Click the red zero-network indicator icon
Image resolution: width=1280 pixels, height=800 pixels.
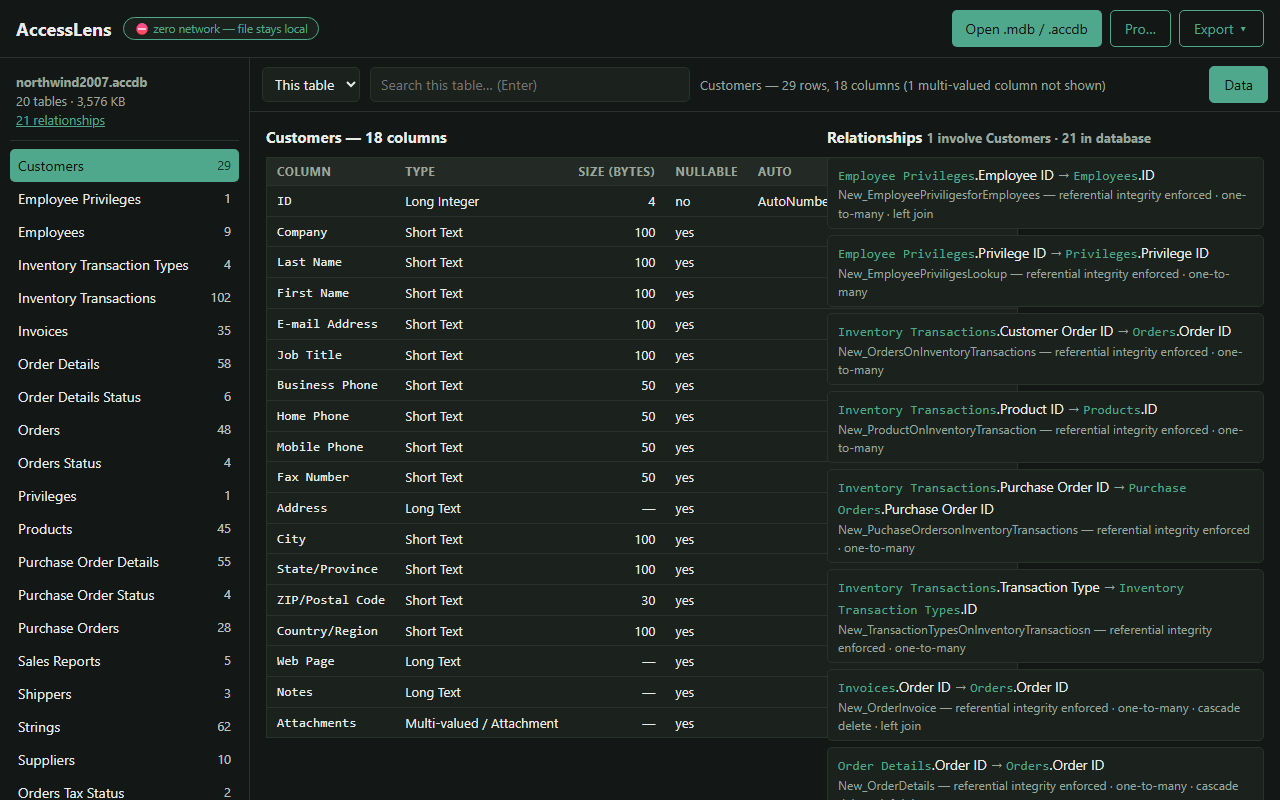click(x=141, y=29)
